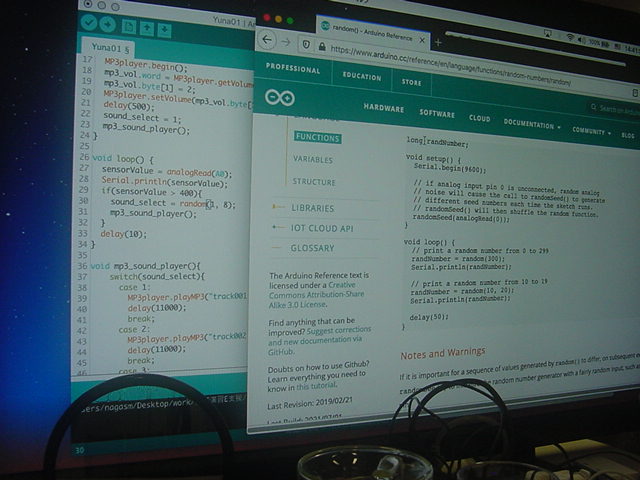Image resolution: width=640 pixels, height=480 pixels.
Task: Click the browser Back arrow
Action: [x=267, y=40]
